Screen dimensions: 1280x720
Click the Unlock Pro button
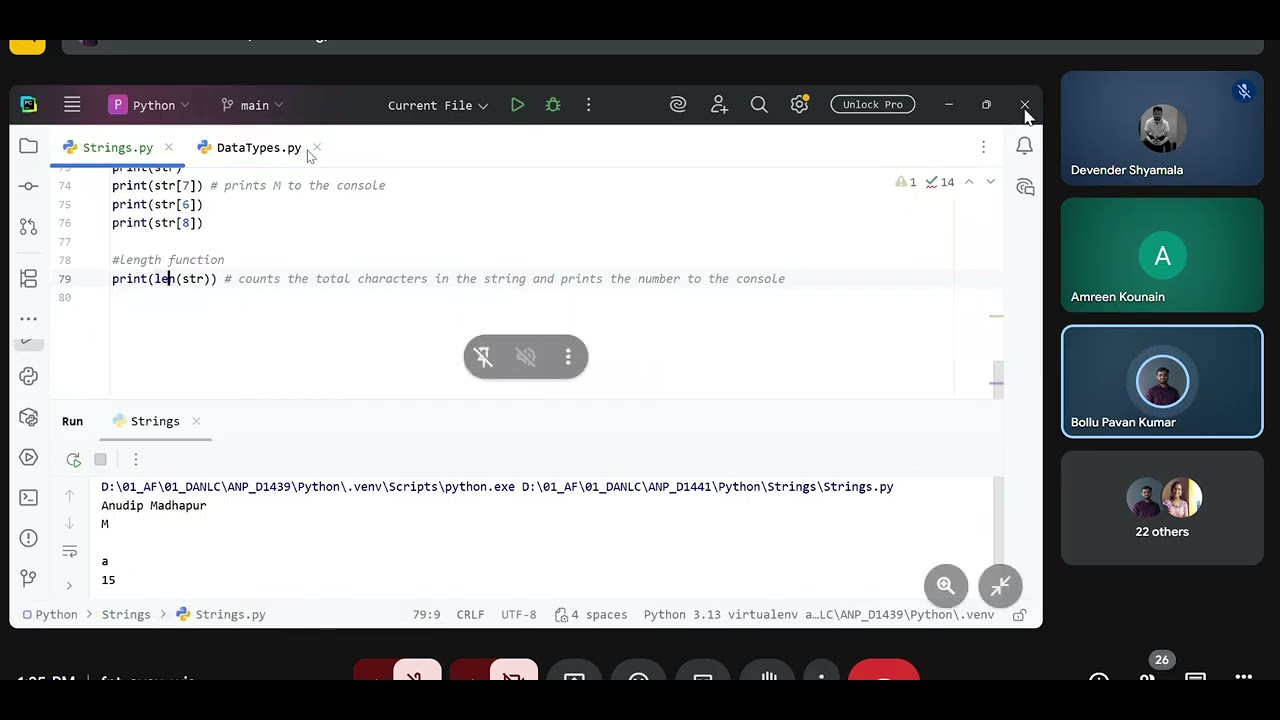click(x=872, y=105)
